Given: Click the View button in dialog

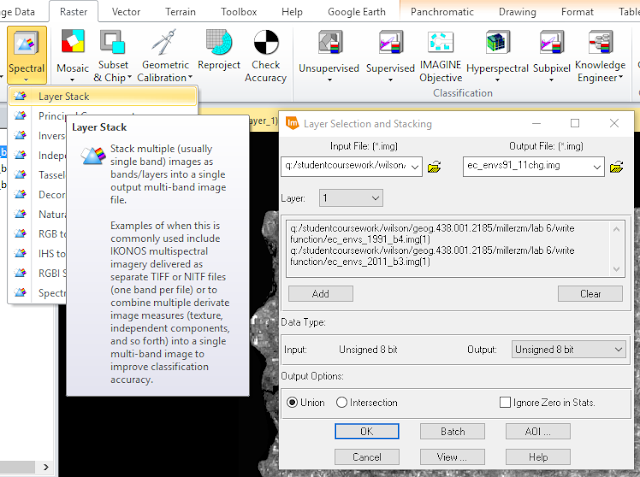Looking at the screenshot, I should pyautogui.click(x=452, y=457).
